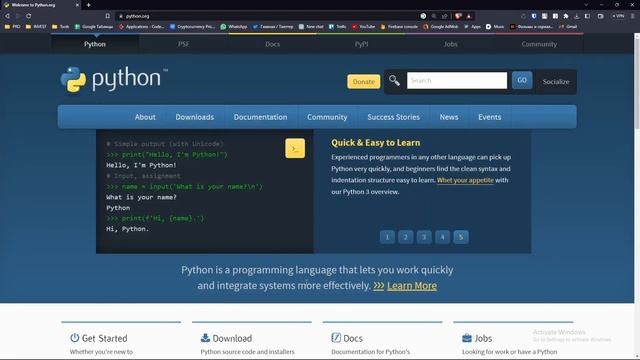Image resolution: width=640 pixels, height=360 pixels.
Task: Open the Success Stories navigation menu
Action: click(393, 117)
